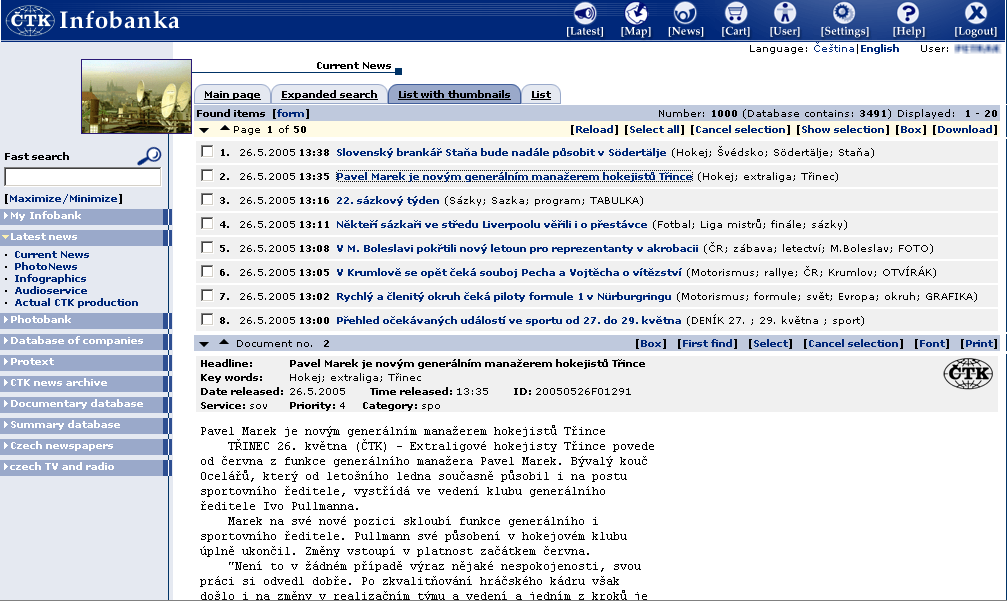Open the Cart icon
Screen dimensions: 1007x602
pos(736,14)
